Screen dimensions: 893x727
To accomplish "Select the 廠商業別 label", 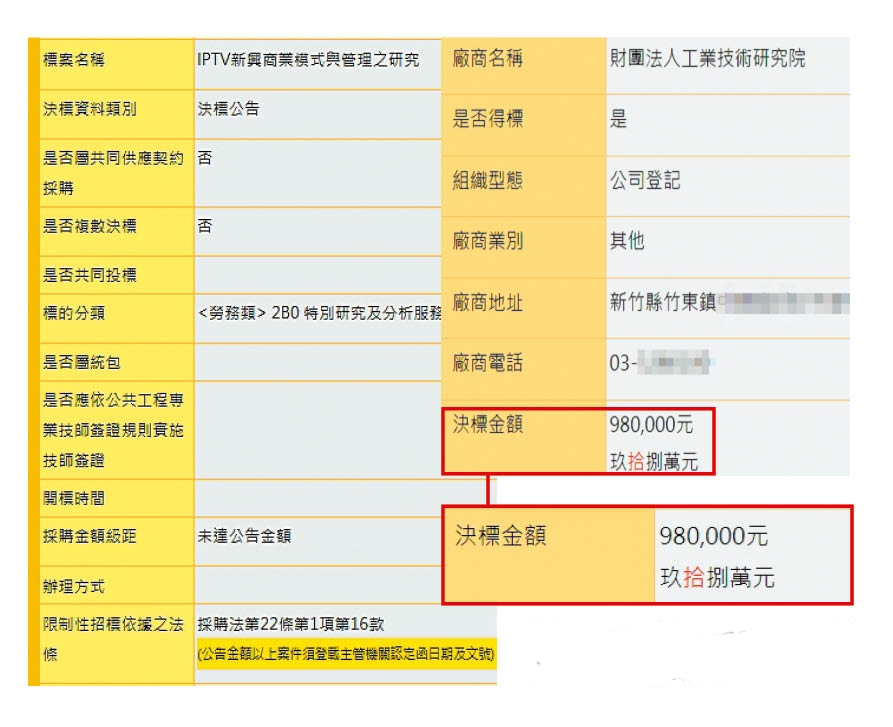I will pyautogui.click(x=488, y=241).
